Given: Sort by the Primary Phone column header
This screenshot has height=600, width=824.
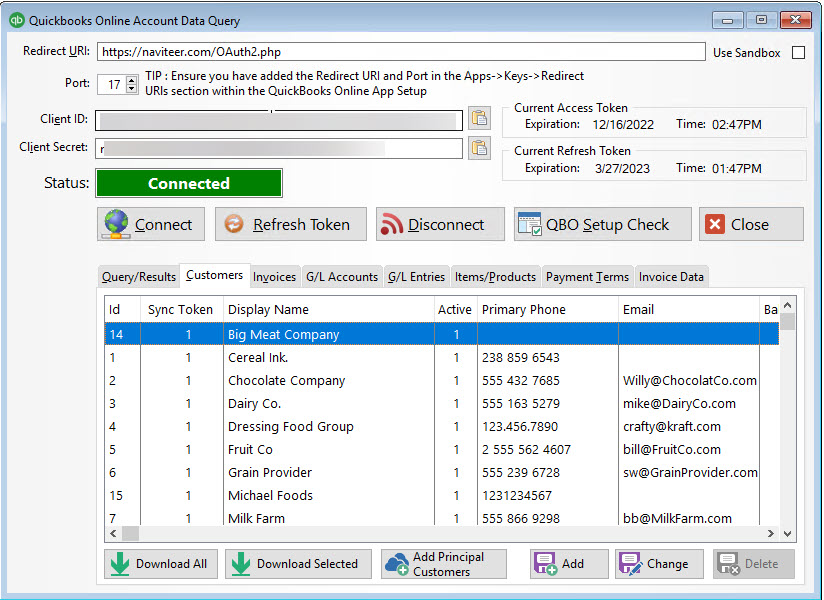Looking at the screenshot, I should (548, 309).
